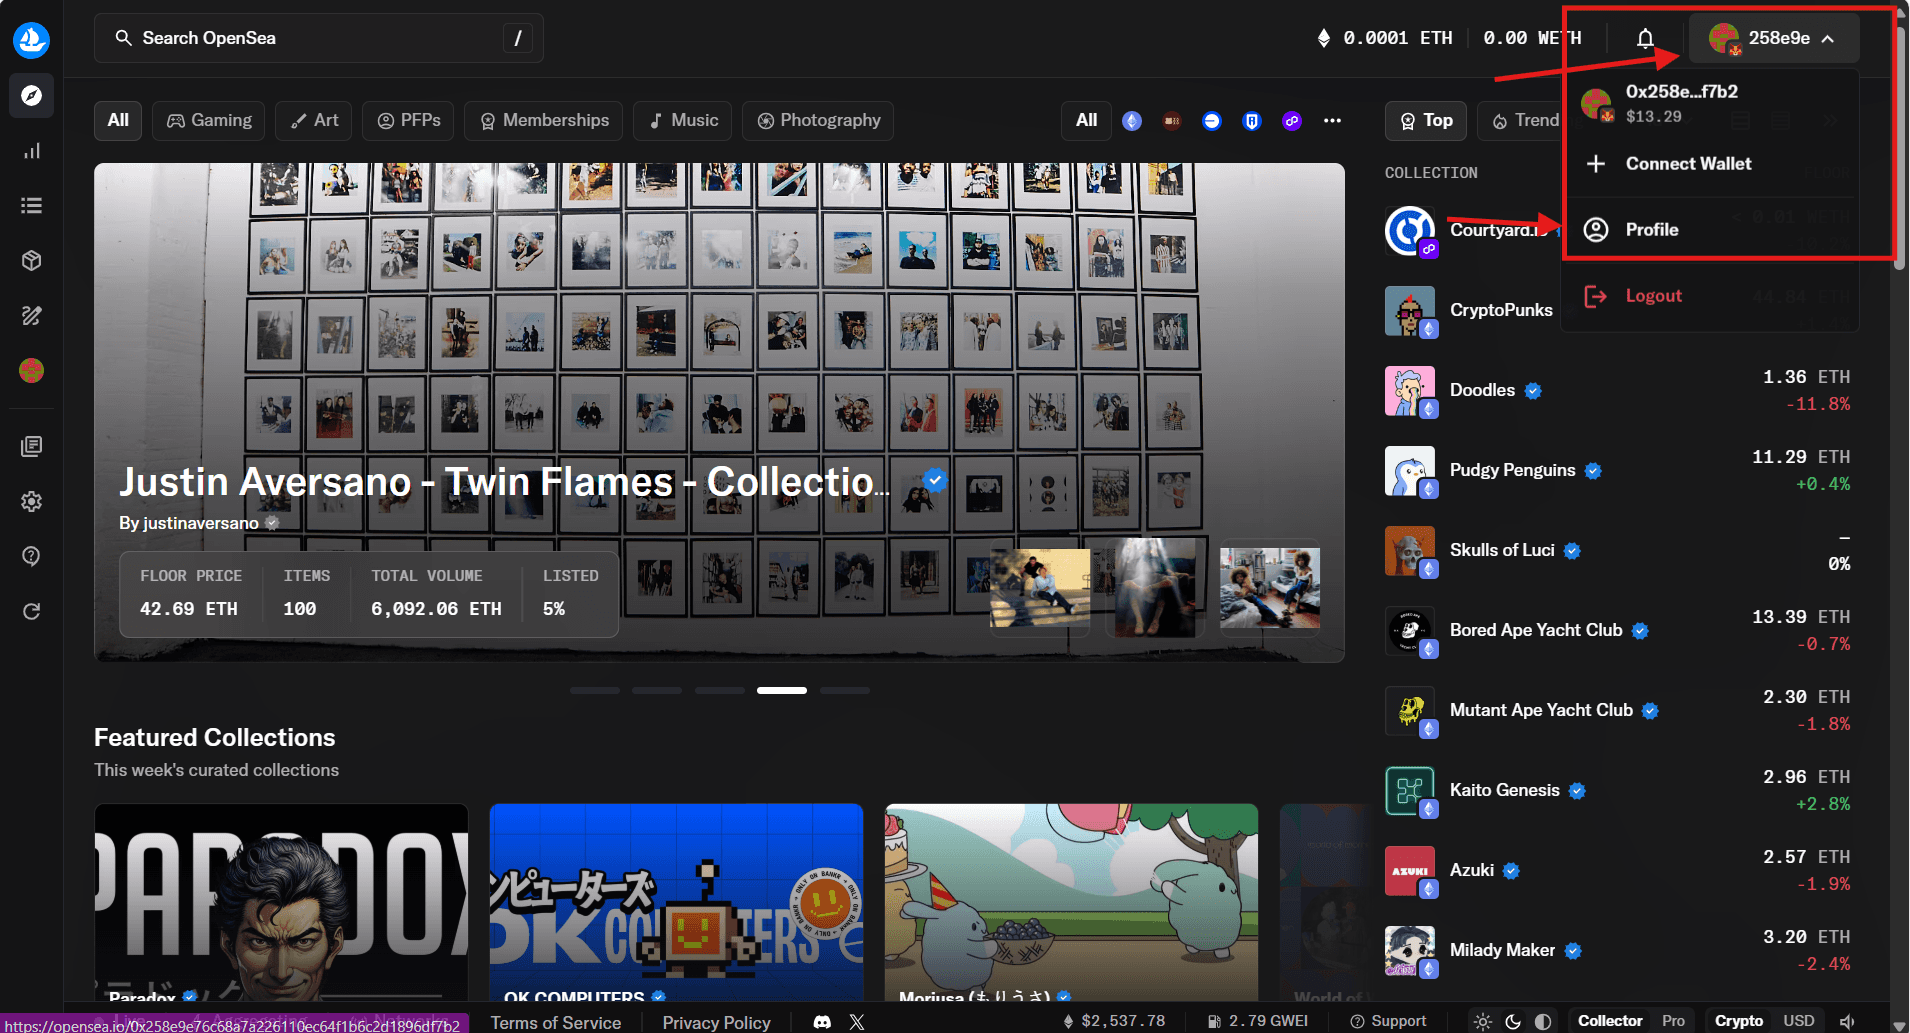Filter by the purple Polygon chain icon
The width and height of the screenshot is (1910, 1033).
pyautogui.click(x=1292, y=121)
